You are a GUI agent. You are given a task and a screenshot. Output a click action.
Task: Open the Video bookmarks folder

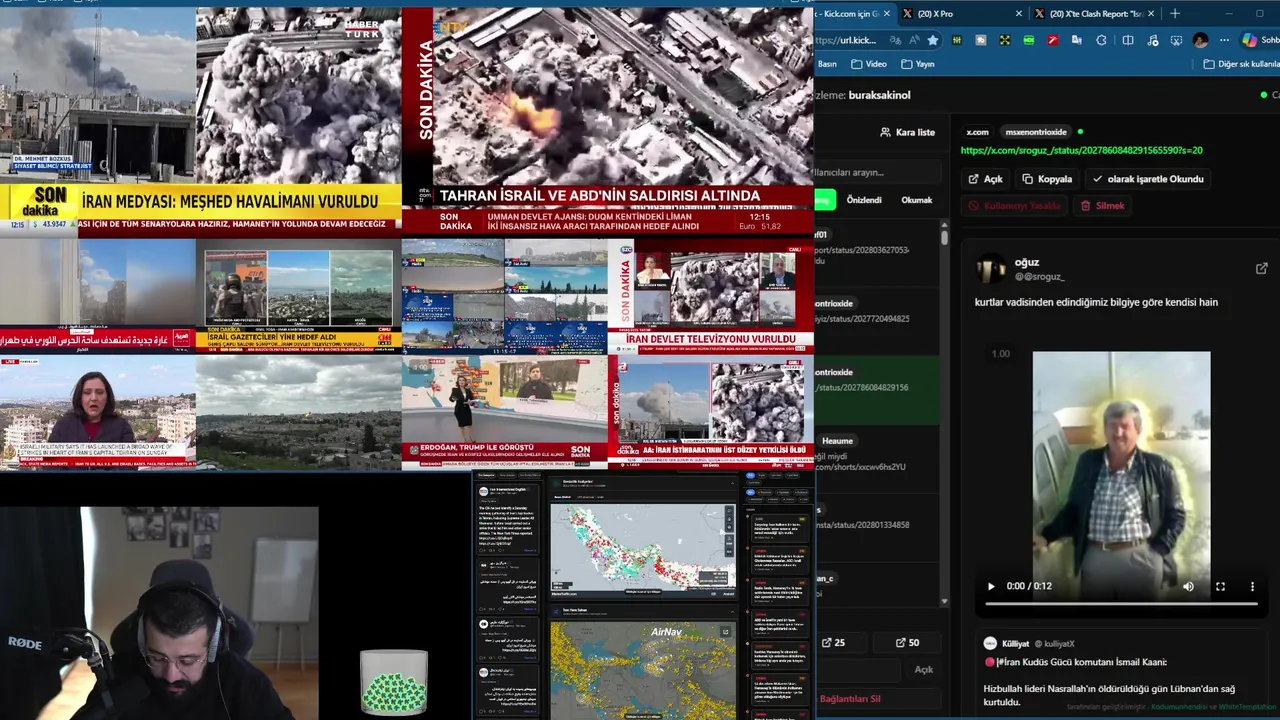869,64
